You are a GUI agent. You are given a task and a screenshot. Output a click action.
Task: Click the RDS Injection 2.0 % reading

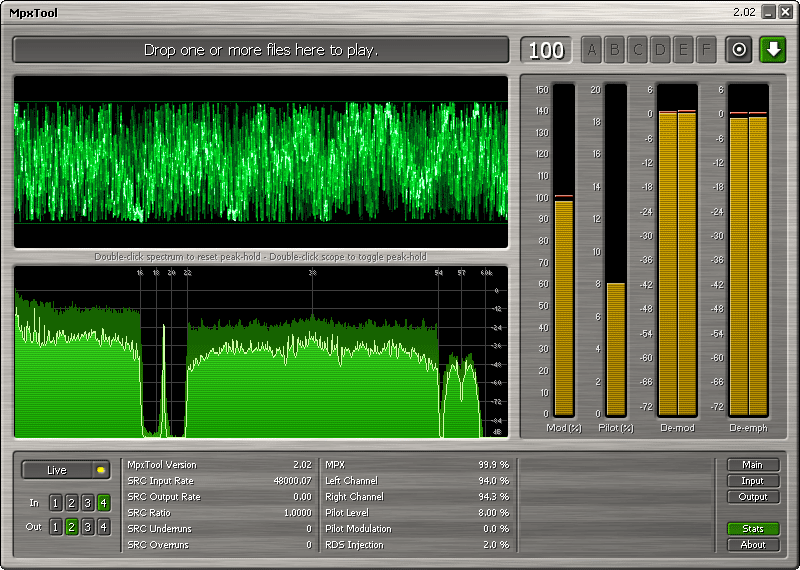496,544
